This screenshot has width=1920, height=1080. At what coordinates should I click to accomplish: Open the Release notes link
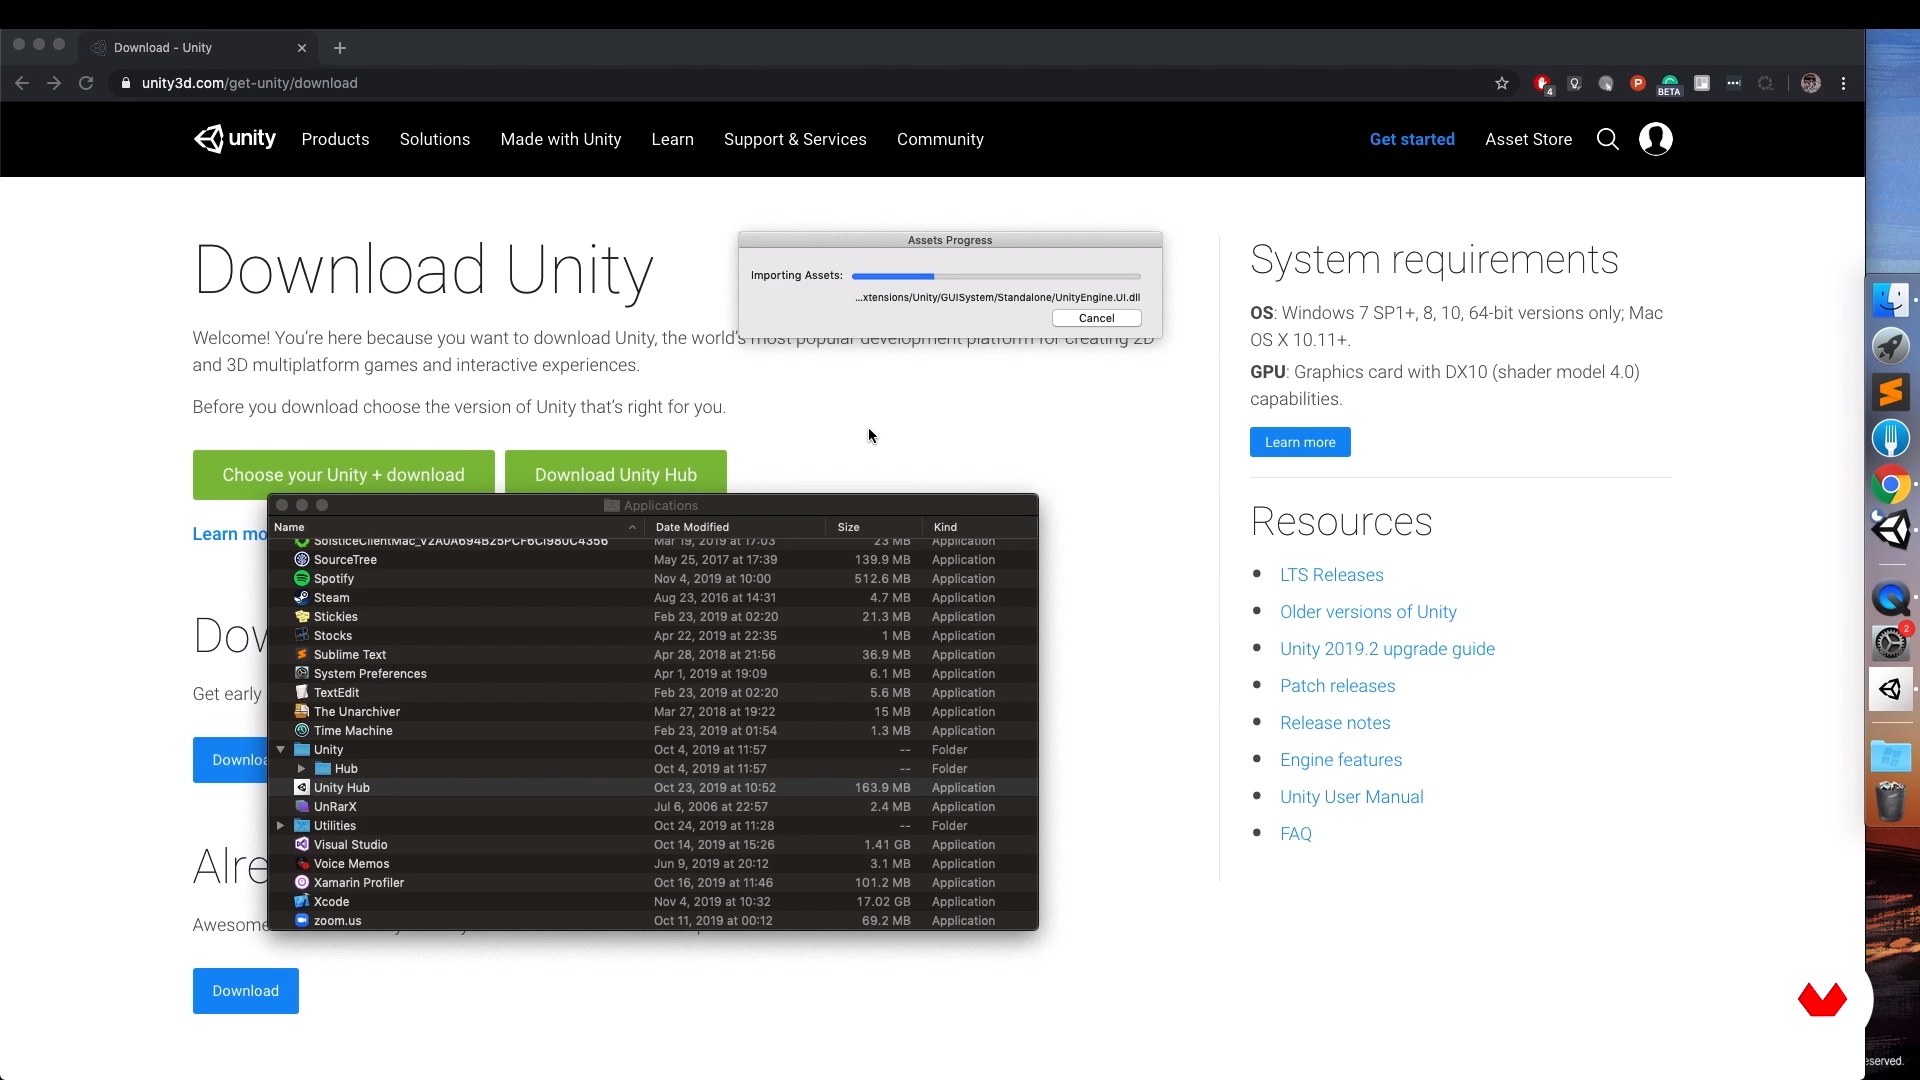tap(1335, 723)
